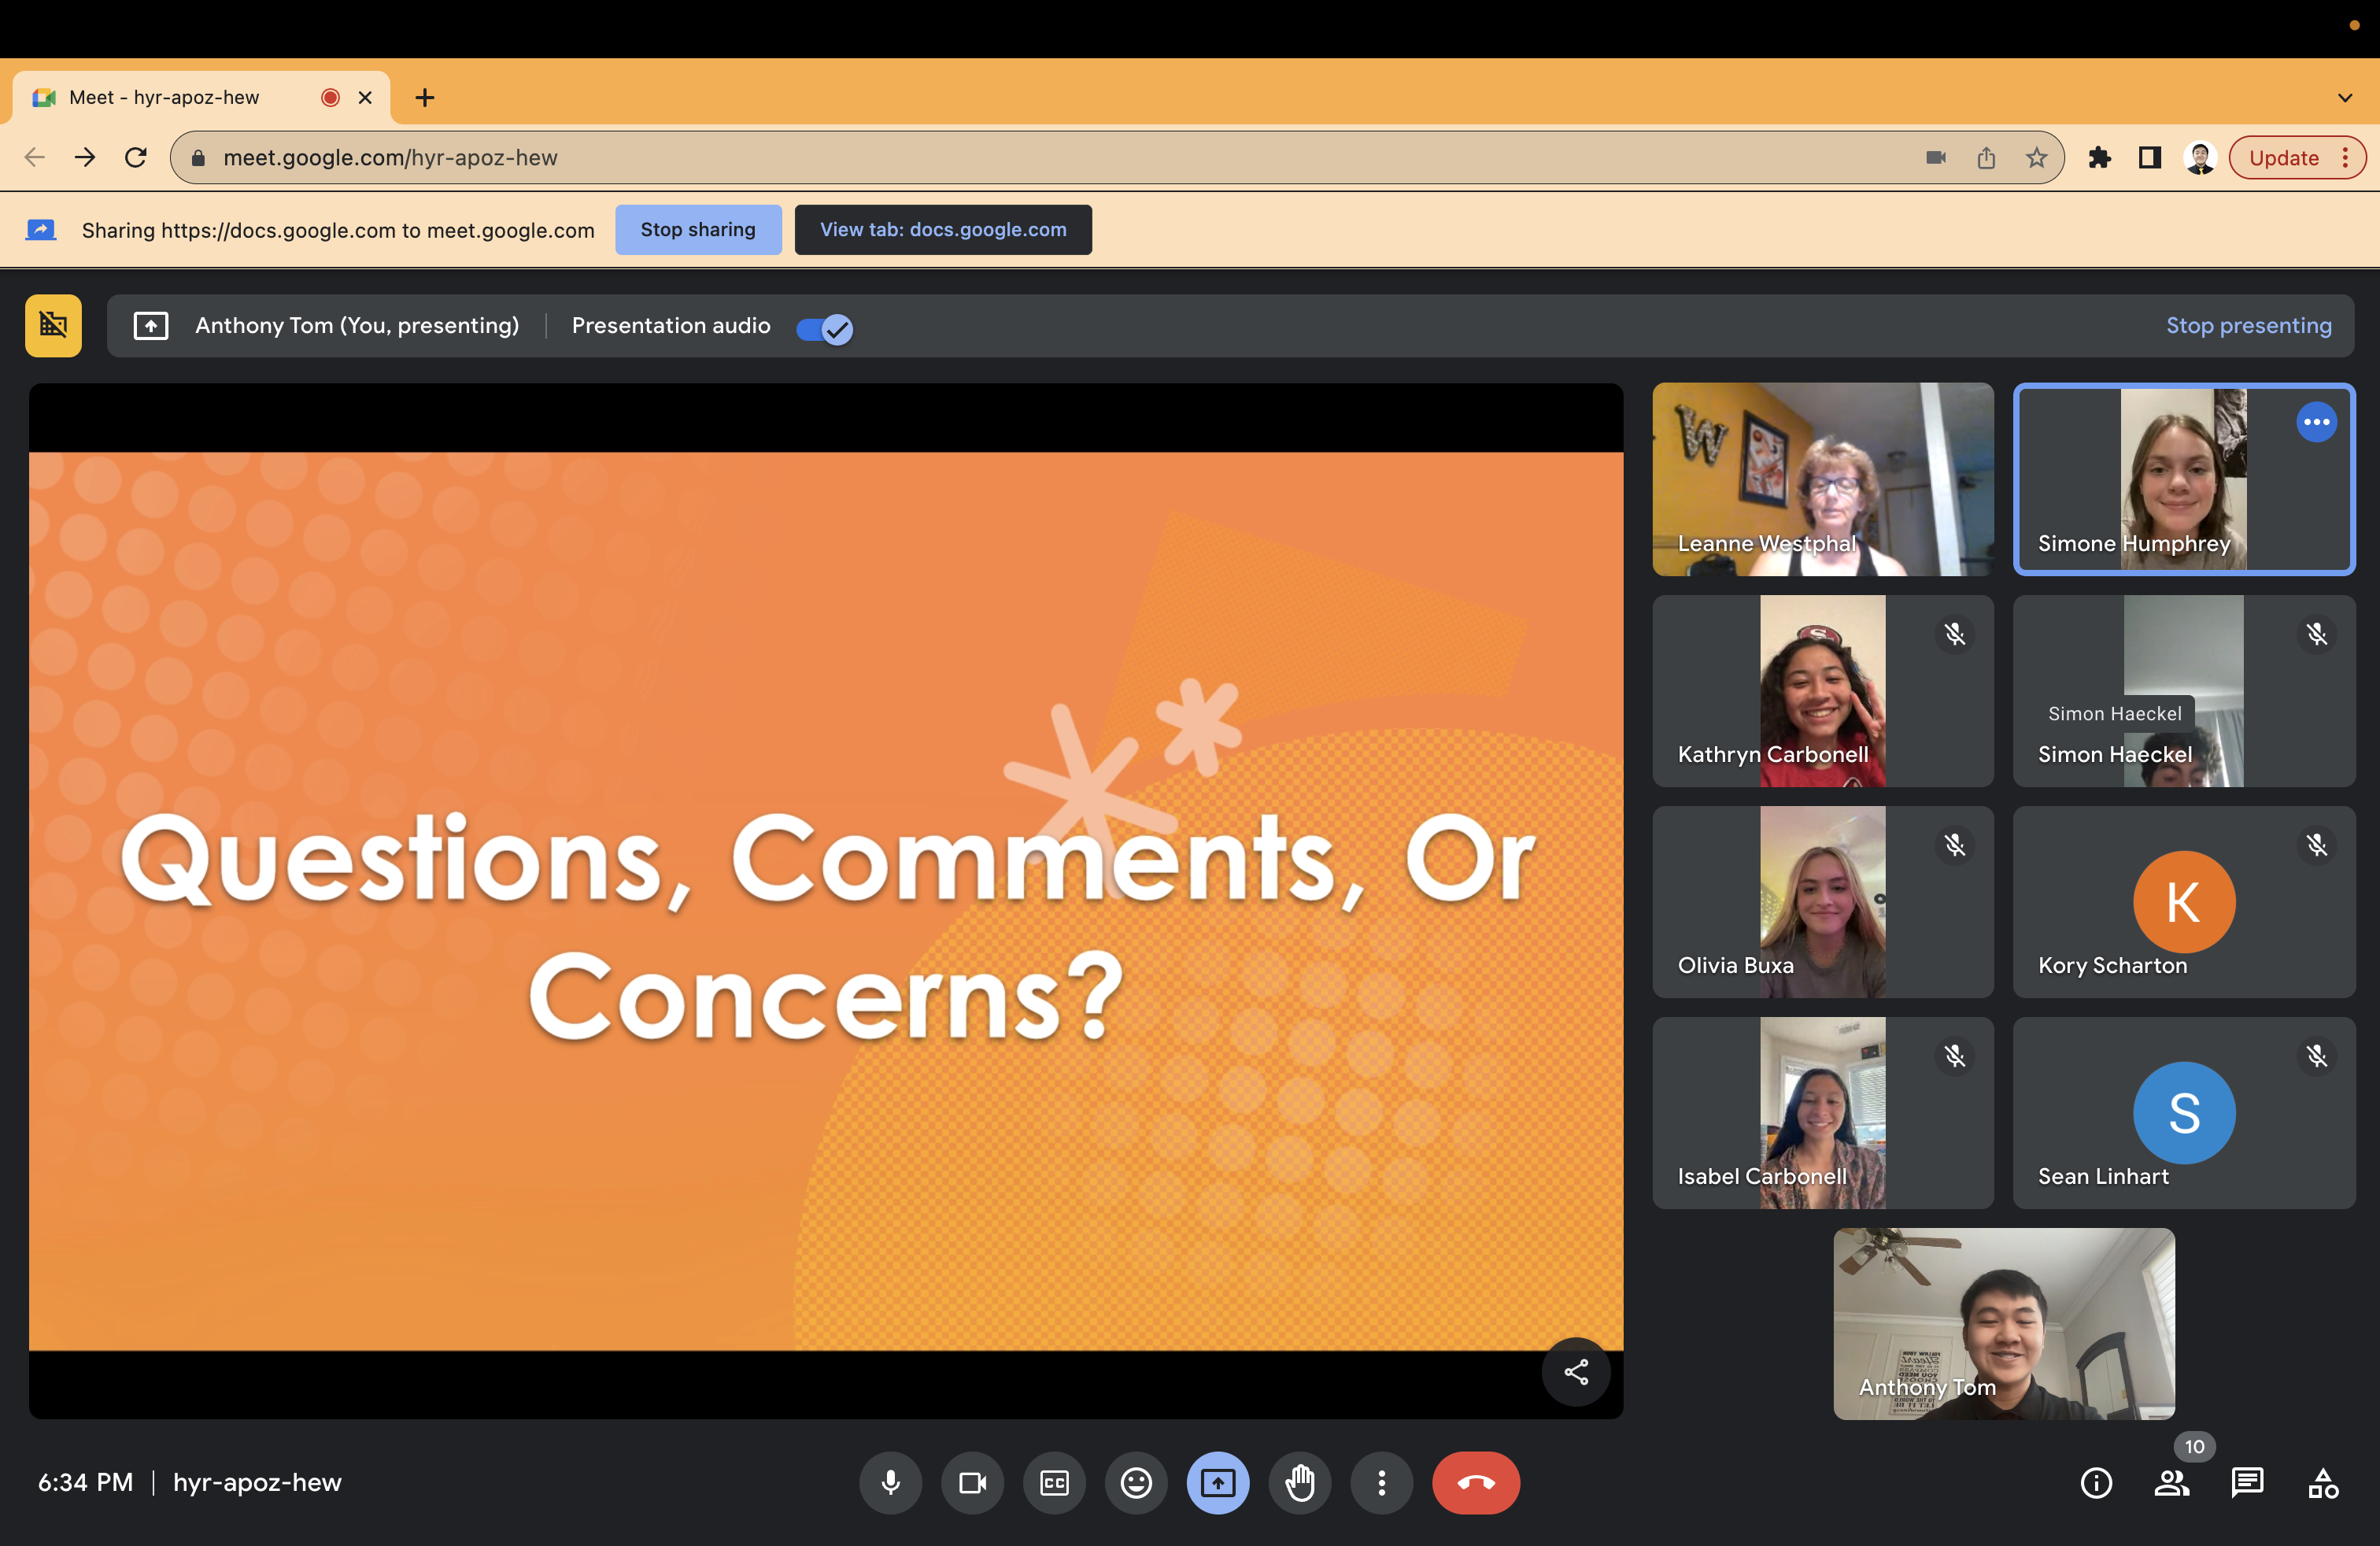The height and width of the screenshot is (1546, 2380).
Task: Click the Stop sharing button
Action: [x=698, y=229]
